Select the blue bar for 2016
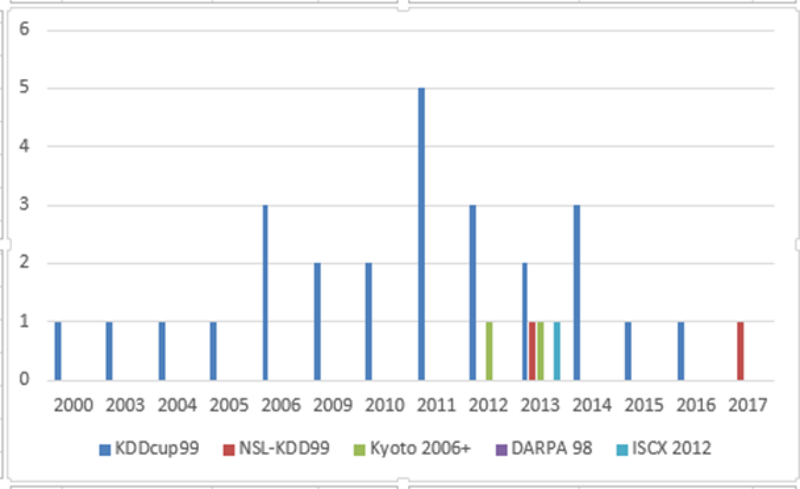The image size is (800, 489). tap(681, 351)
